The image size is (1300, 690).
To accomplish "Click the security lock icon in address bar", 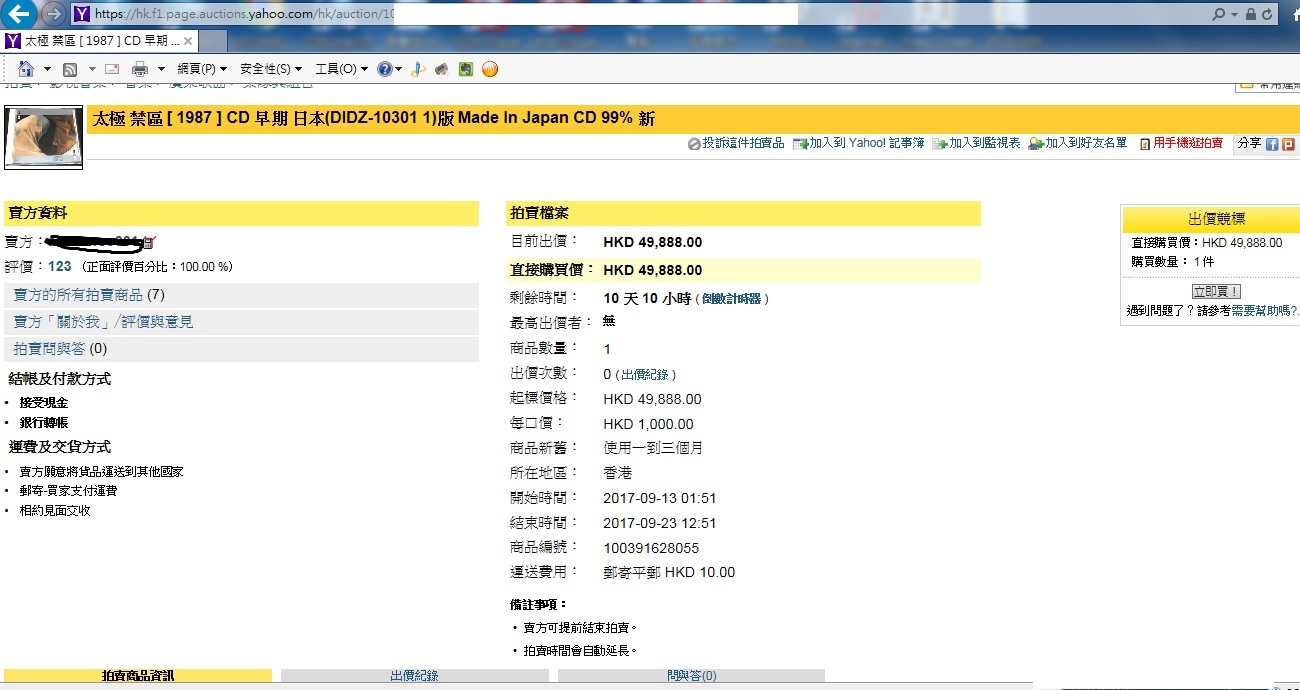I will click(x=1250, y=15).
